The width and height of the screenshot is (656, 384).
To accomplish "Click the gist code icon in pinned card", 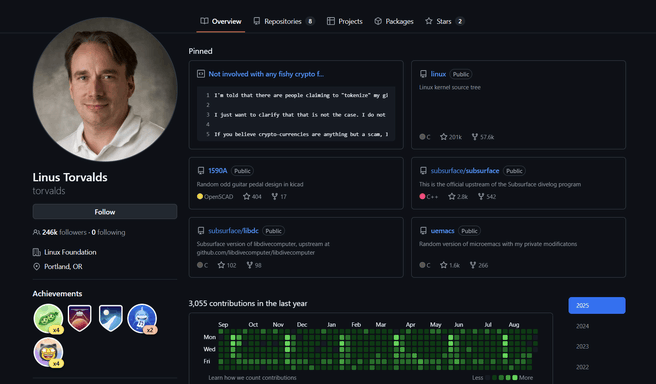I will 201,74.
